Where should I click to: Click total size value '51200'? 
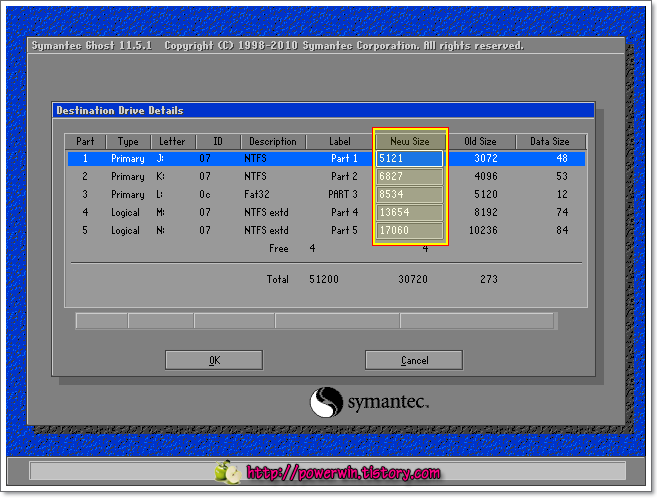click(x=324, y=279)
